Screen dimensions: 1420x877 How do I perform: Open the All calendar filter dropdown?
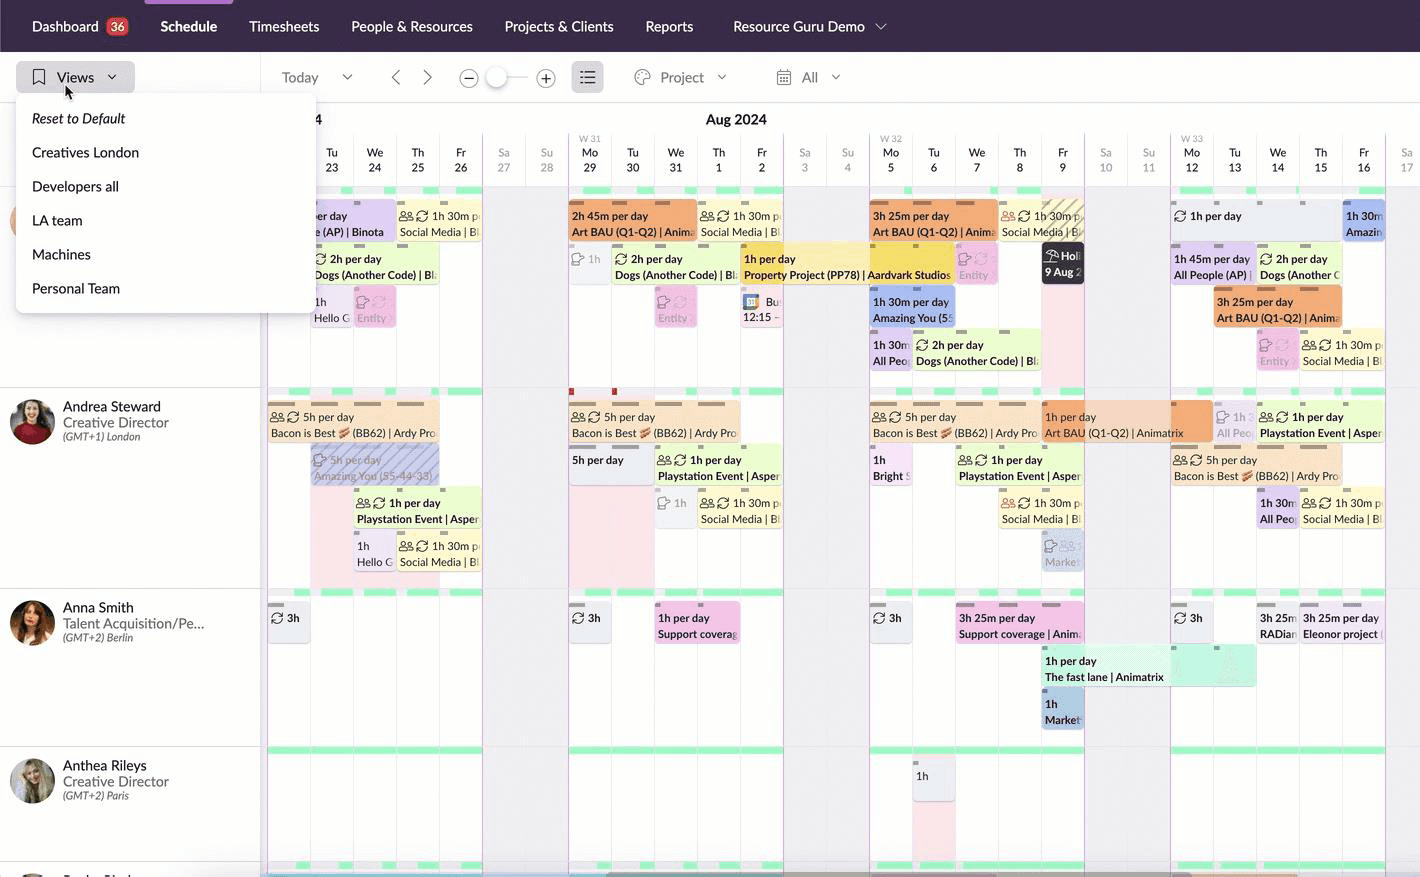tap(808, 77)
